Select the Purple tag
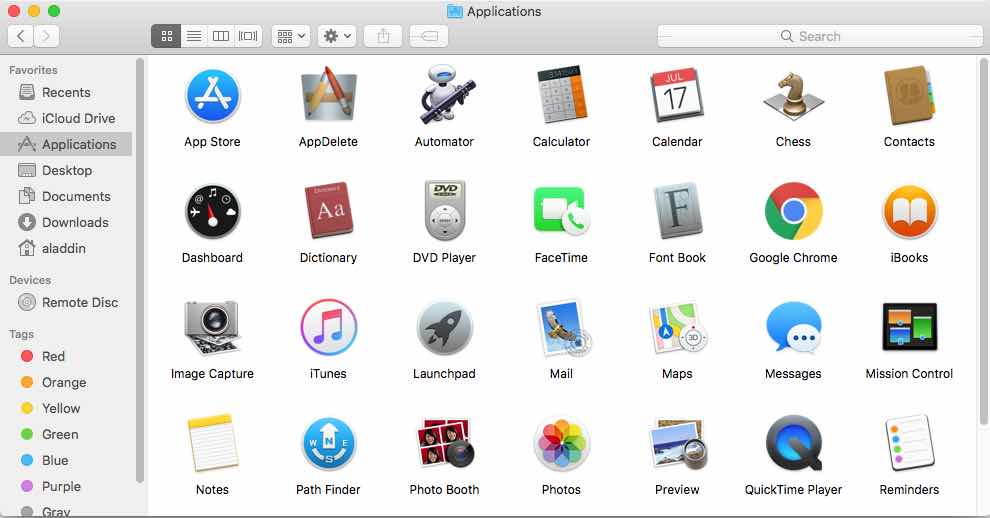The image size is (990, 518). [x=66, y=486]
